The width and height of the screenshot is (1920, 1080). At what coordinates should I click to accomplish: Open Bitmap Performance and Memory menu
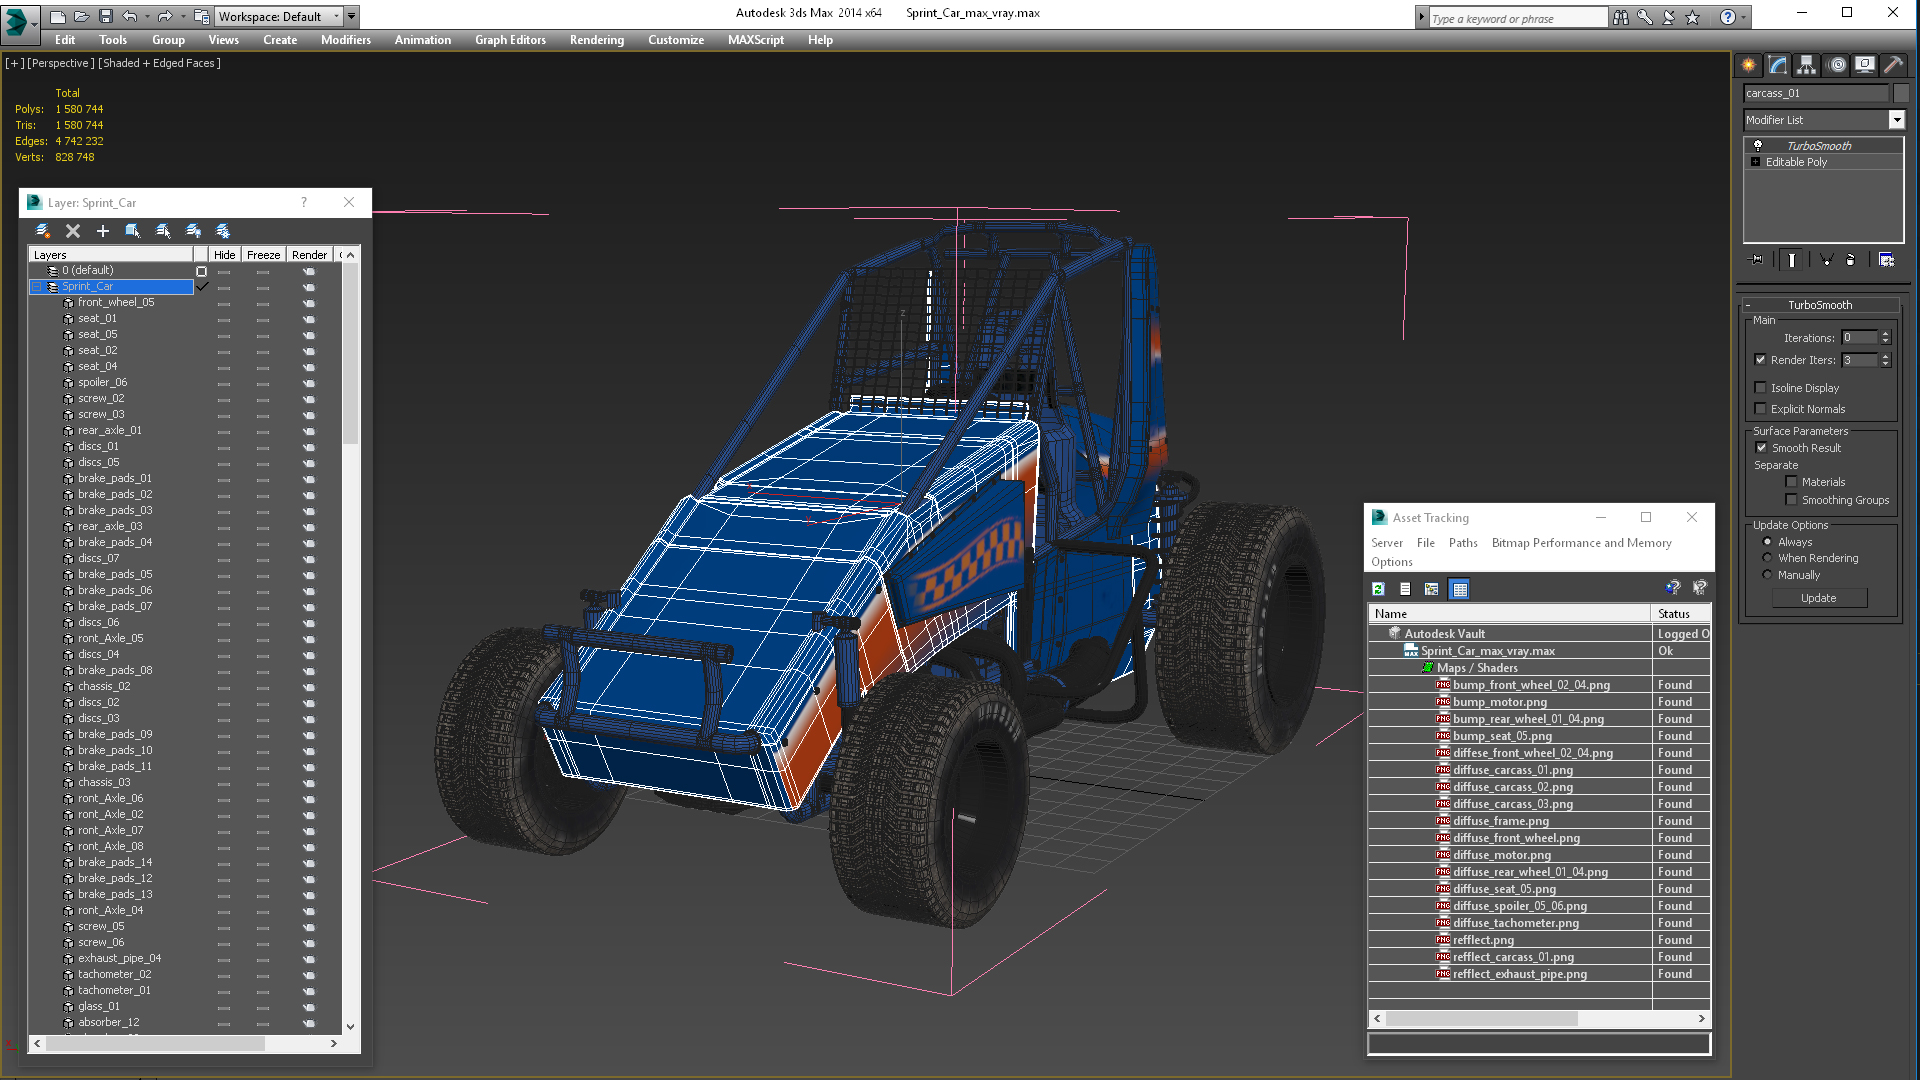pos(1581,543)
